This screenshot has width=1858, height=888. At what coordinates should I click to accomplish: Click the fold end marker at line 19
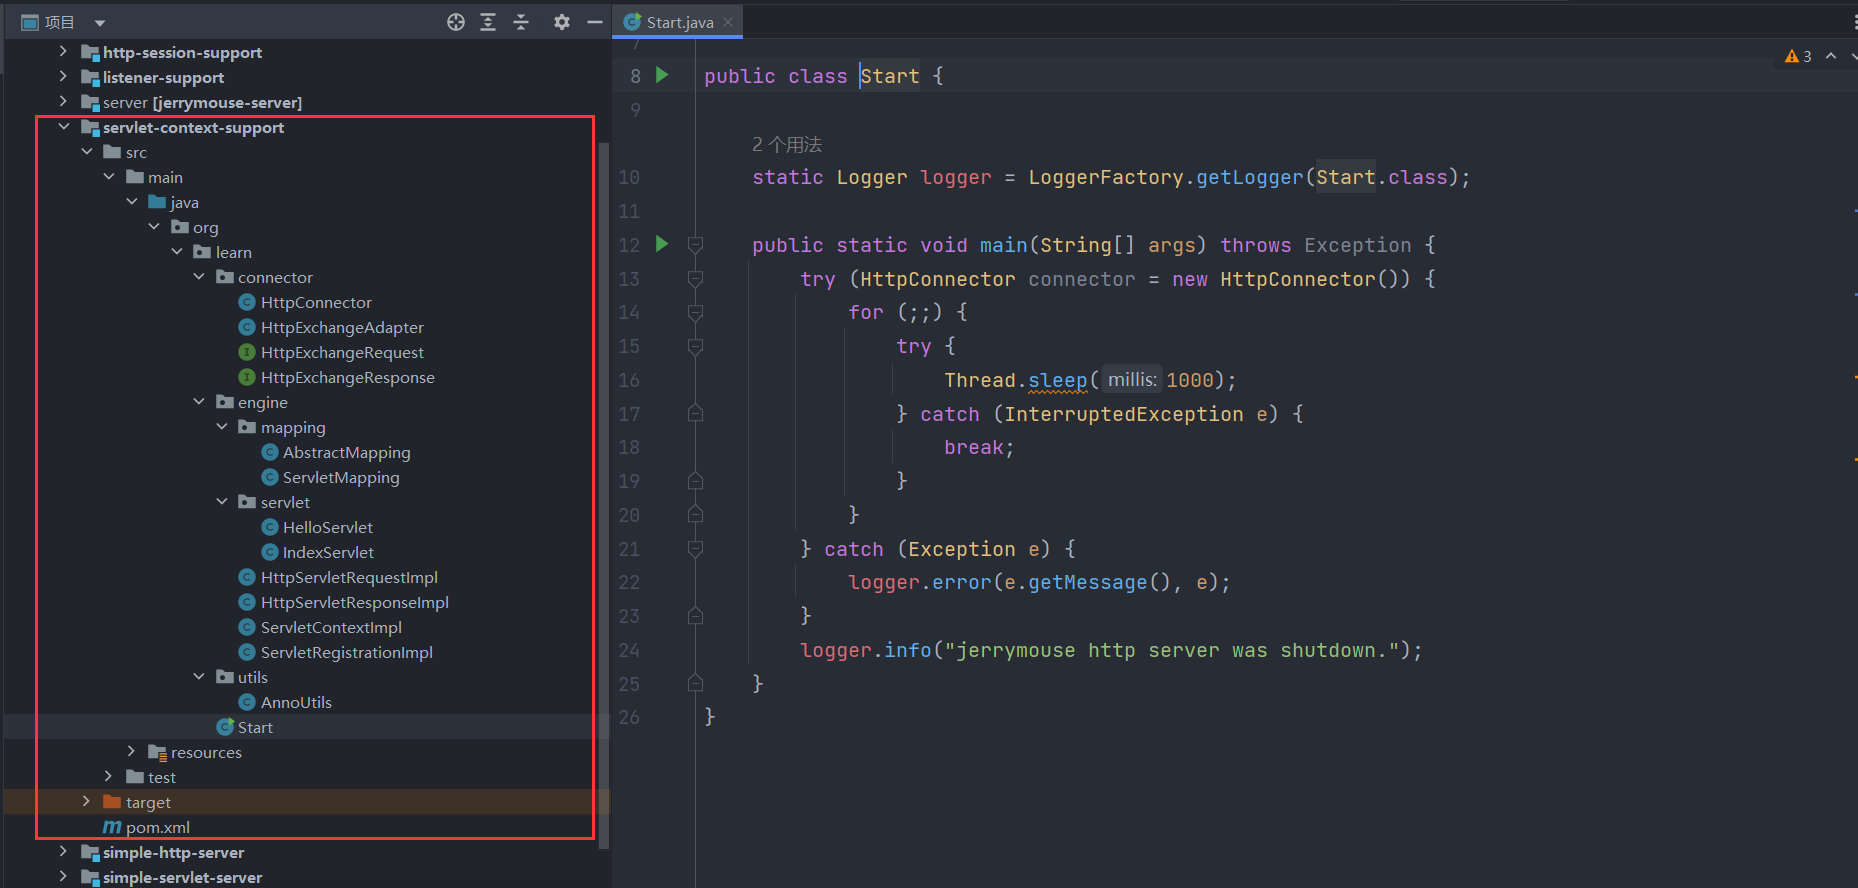click(x=695, y=481)
